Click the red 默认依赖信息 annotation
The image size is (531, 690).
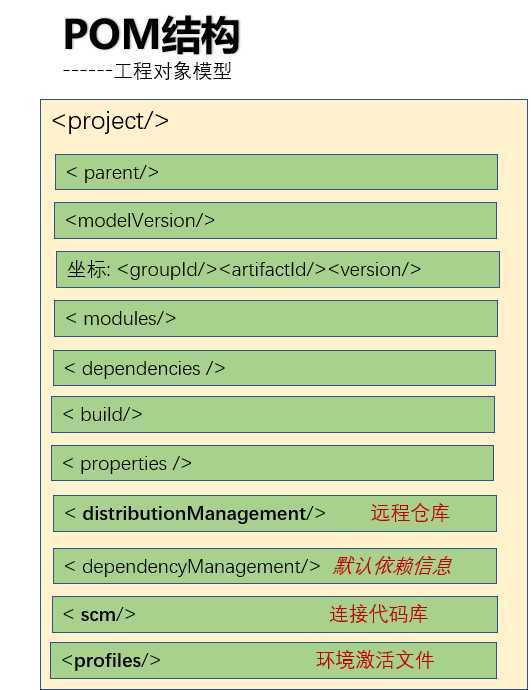pos(392,566)
